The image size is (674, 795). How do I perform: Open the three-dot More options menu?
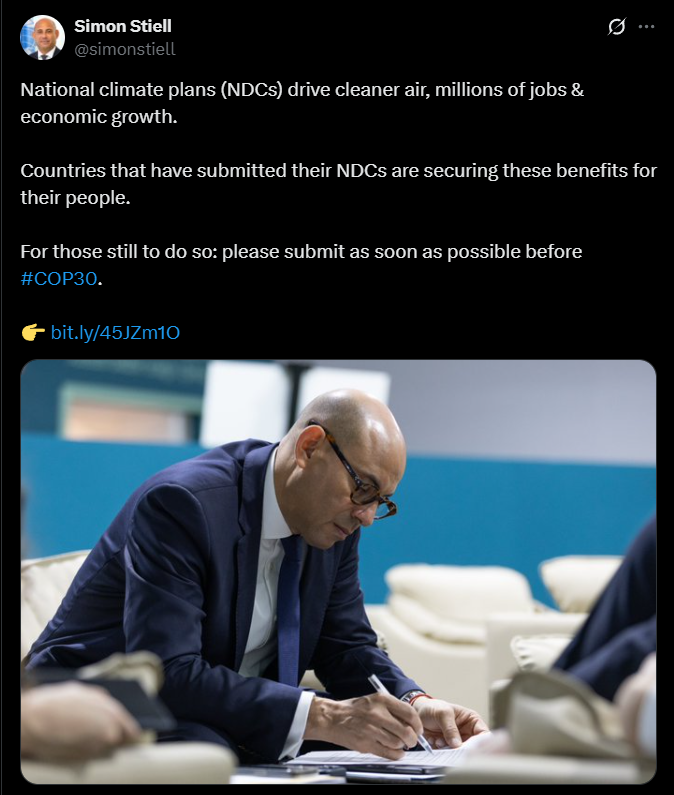click(x=646, y=26)
